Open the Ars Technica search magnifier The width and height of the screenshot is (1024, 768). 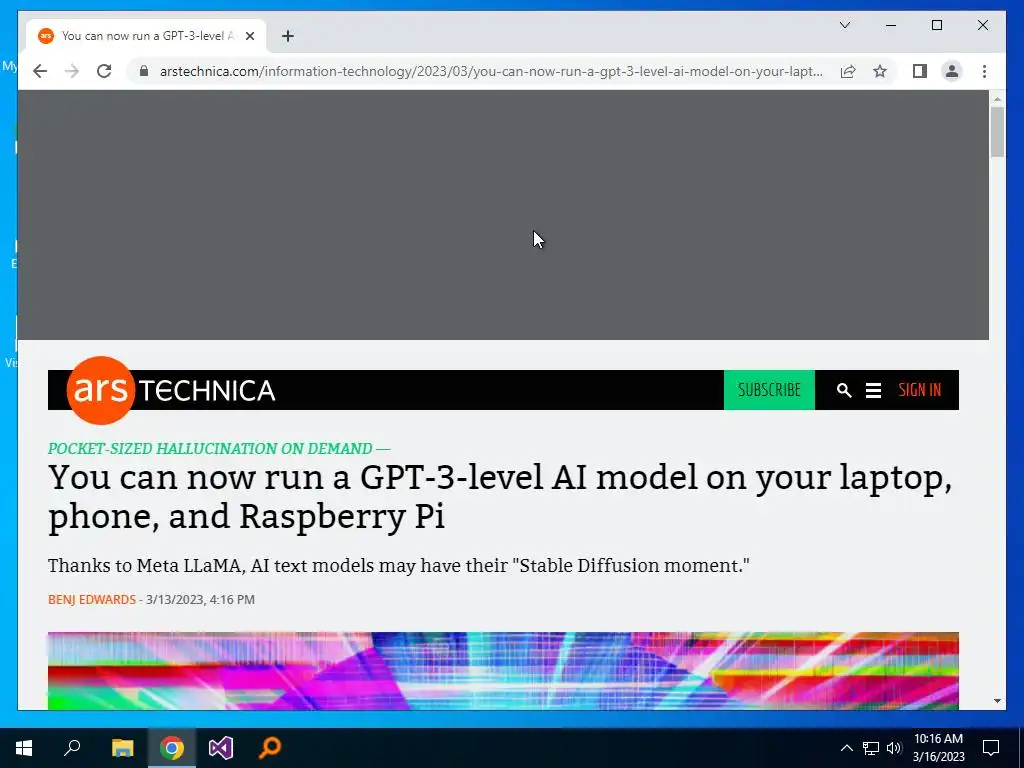(x=844, y=391)
